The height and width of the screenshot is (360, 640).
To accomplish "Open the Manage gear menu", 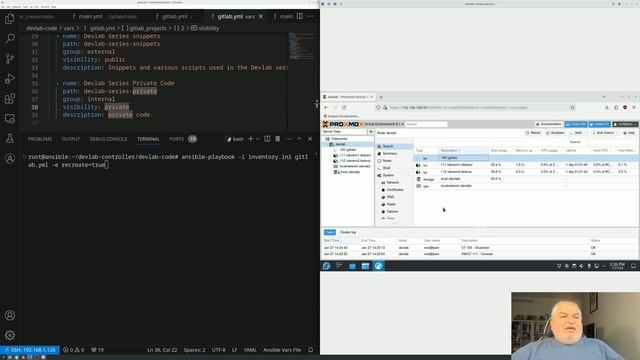I will click(10, 335).
